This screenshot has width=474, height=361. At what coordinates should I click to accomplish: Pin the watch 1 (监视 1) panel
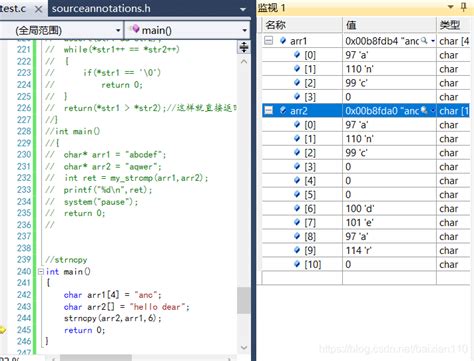pos(464,7)
